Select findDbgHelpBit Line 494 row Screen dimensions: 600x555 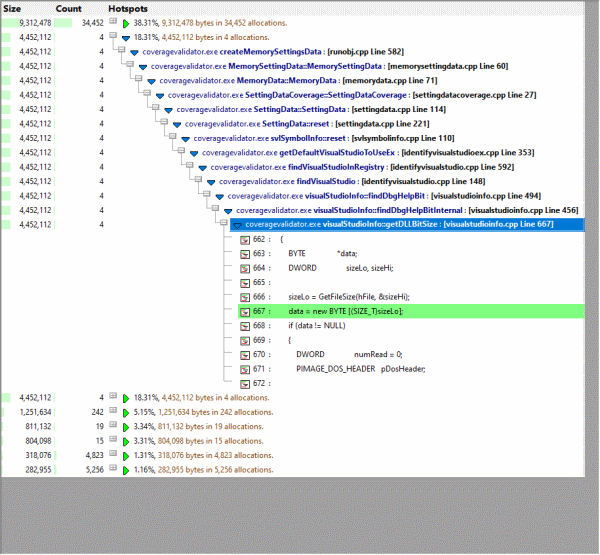tap(384, 196)
